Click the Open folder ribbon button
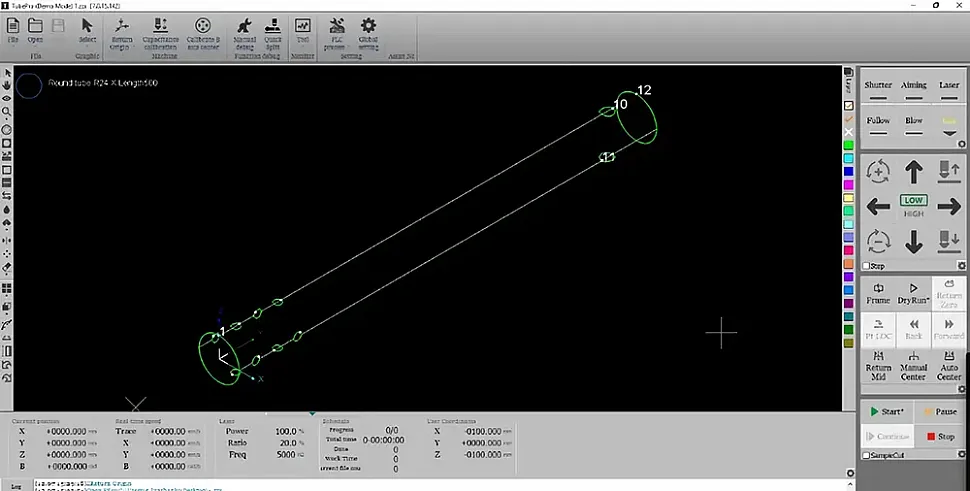Screen dimensions: 970x491 35,30
